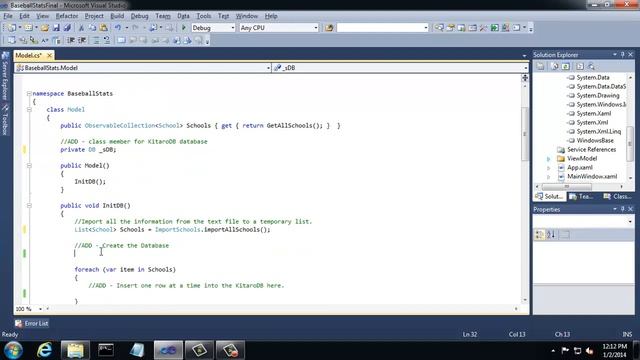Screen dimensions: 640x360
Task: Click inside the Find combo box field
Action: (380, 28)
